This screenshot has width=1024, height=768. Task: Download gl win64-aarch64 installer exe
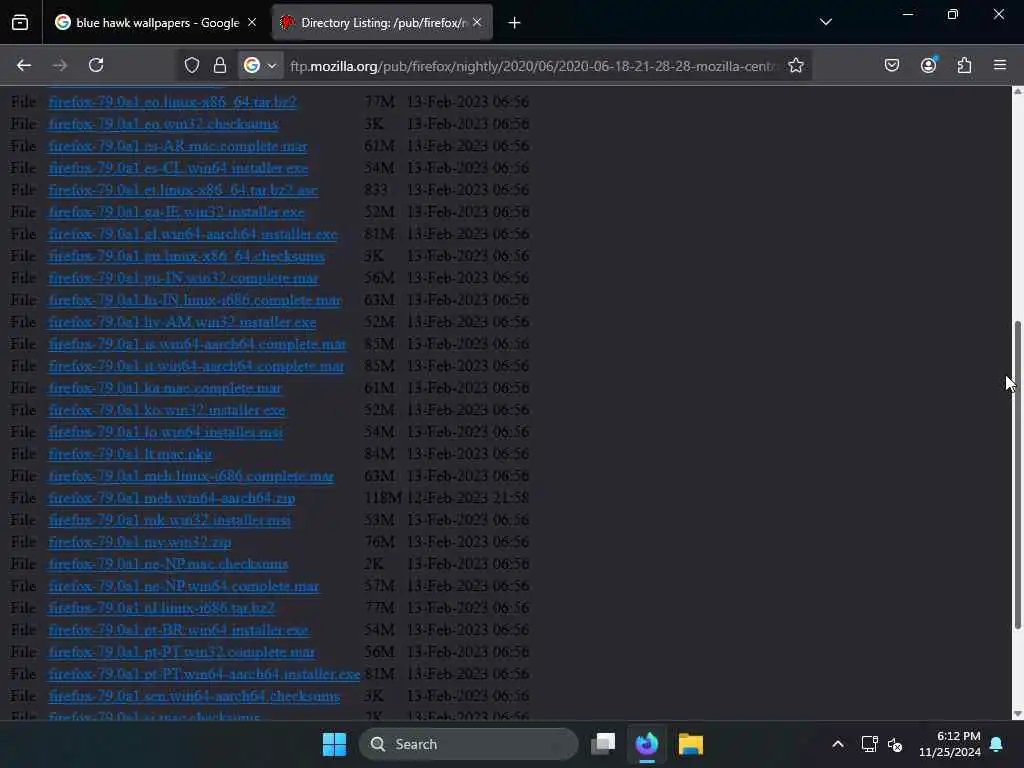click(x=193, y=234)
